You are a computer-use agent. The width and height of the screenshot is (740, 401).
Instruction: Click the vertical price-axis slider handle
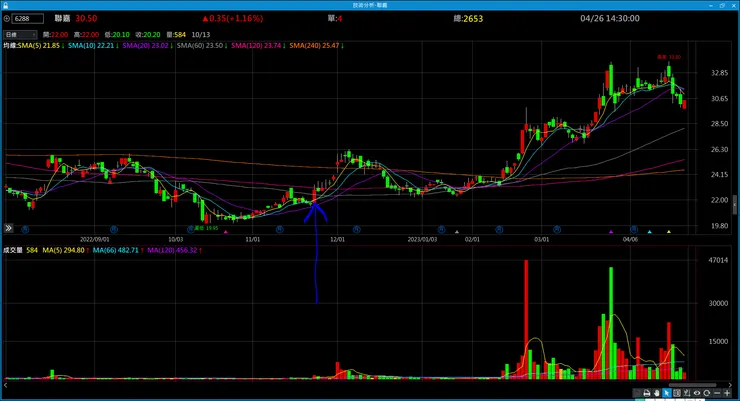coord(735,204)
